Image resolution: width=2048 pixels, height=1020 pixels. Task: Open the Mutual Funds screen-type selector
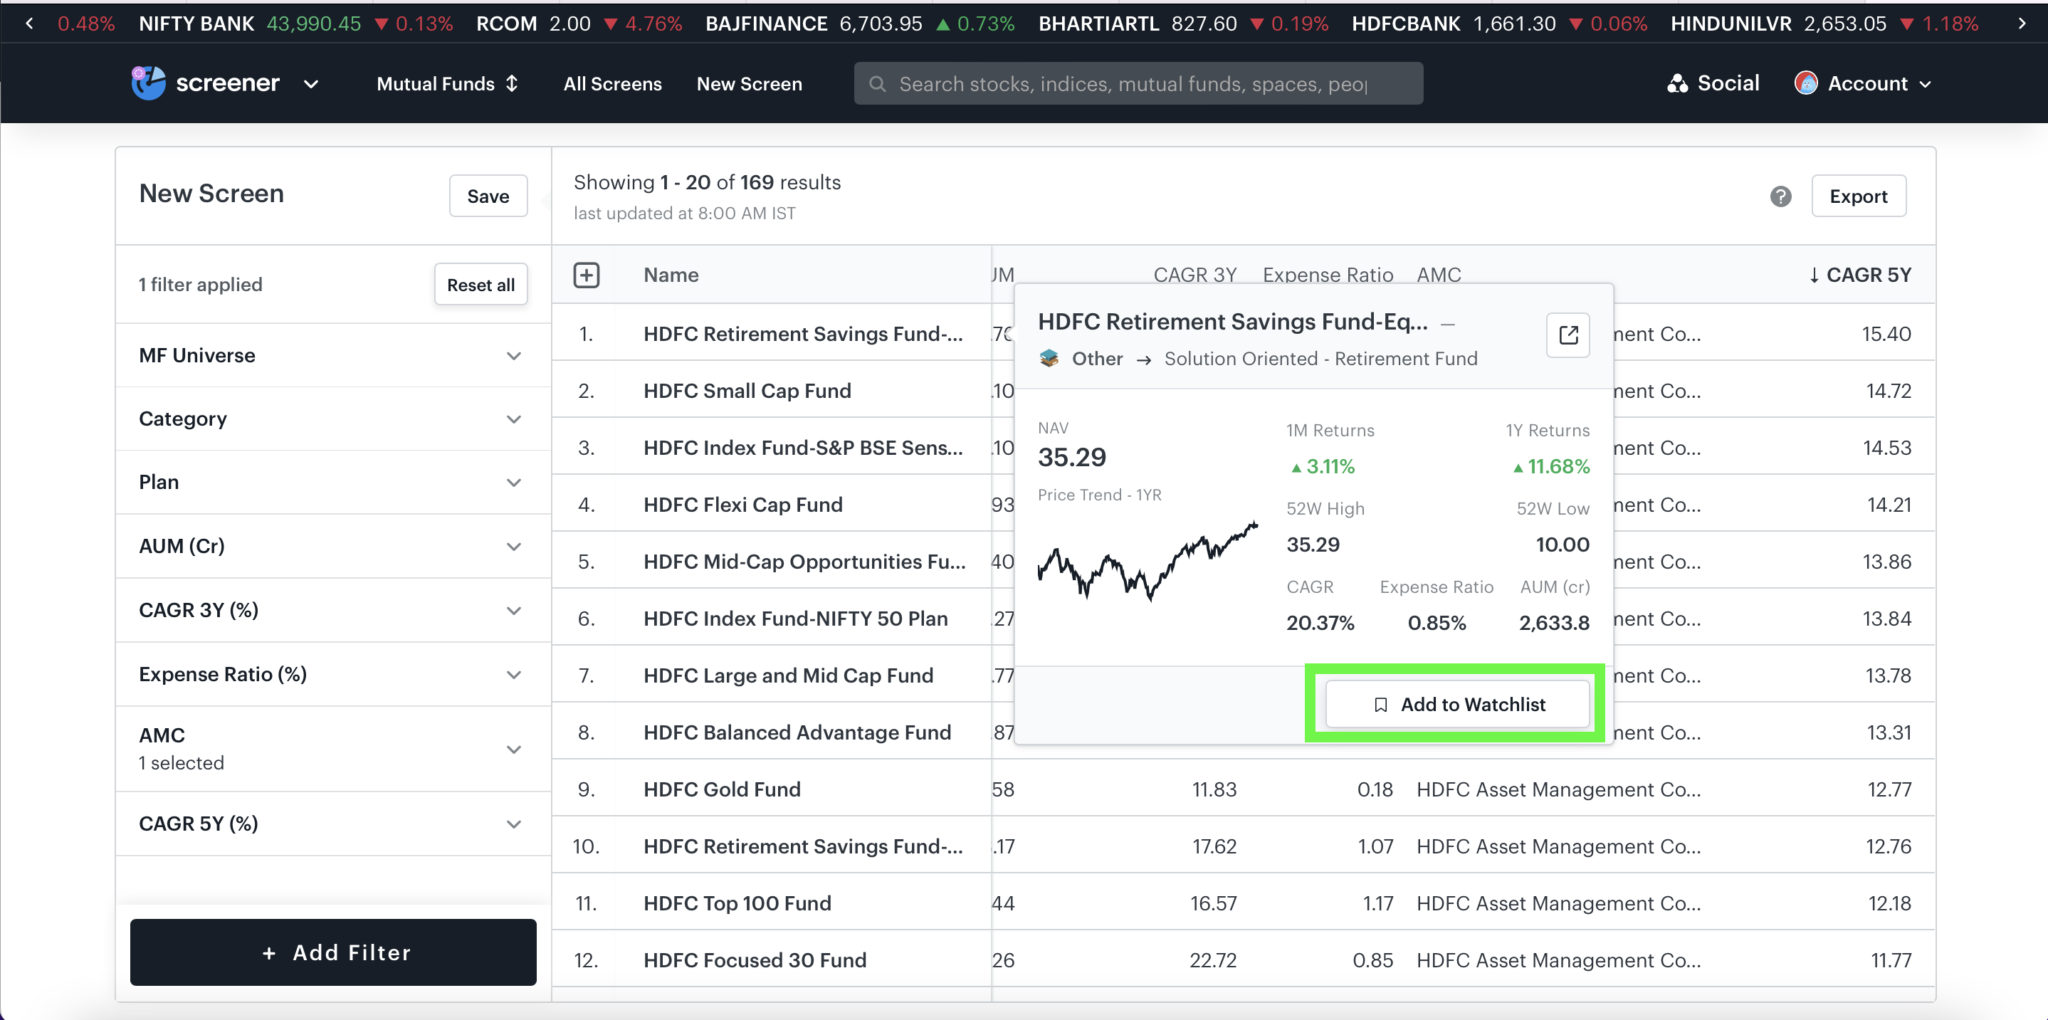(446, 83)
